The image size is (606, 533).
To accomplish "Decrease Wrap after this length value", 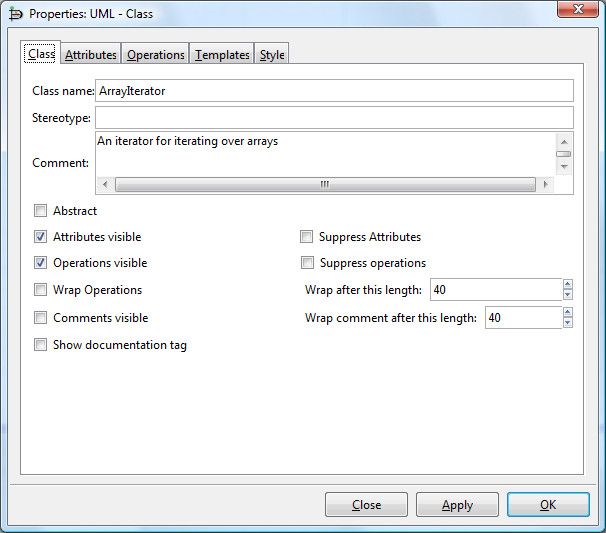I will click(567, 295).
